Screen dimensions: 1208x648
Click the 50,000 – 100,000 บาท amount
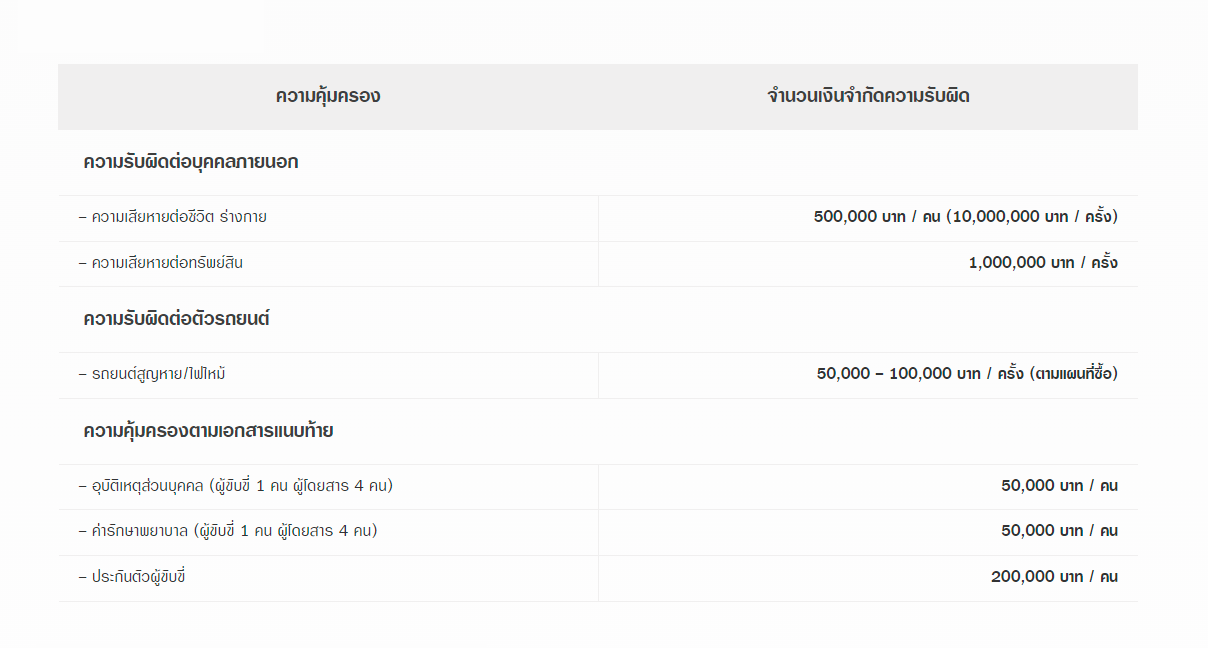point(898,374)
